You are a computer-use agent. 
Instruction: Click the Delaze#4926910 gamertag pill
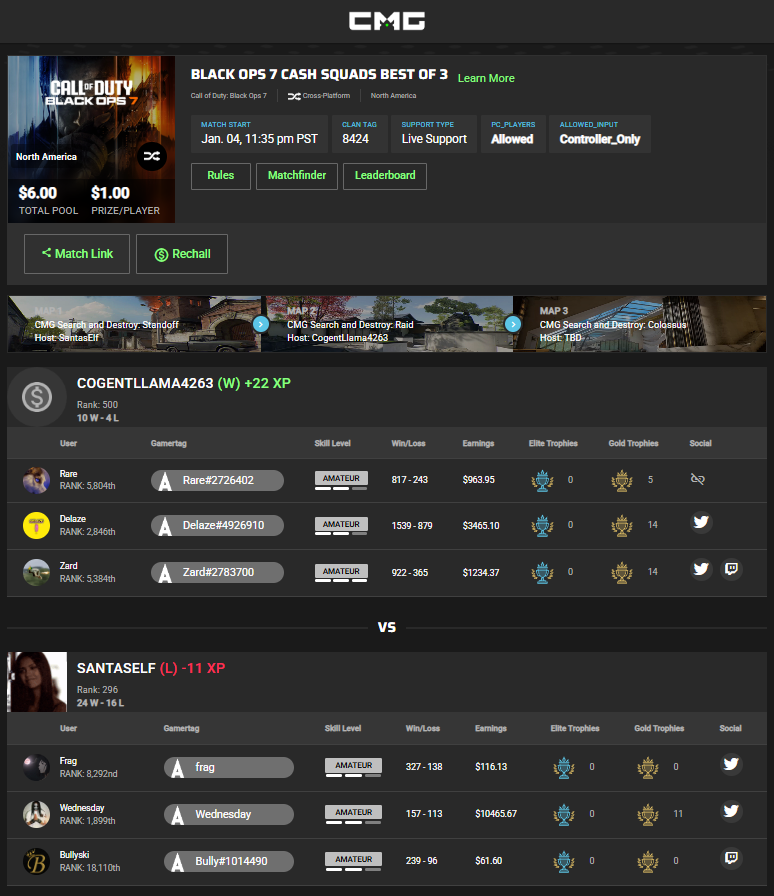(x=217, y=526)
